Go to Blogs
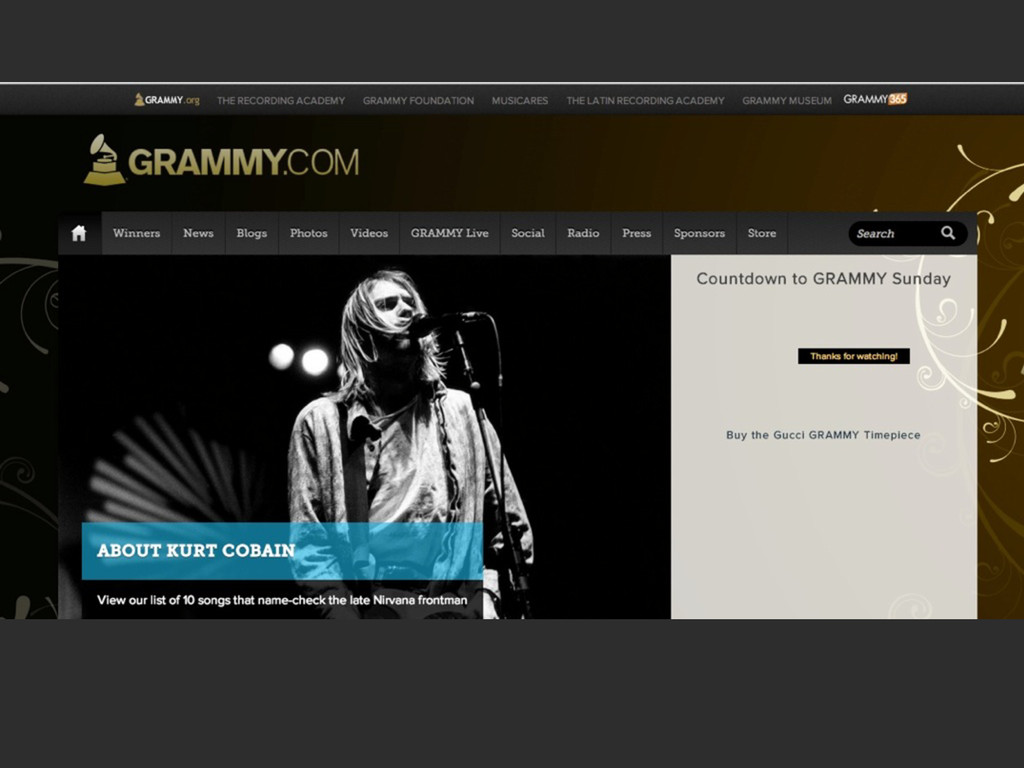This screenshot has width=1024, height=768. pyautogui.click(x=252, y=233)
